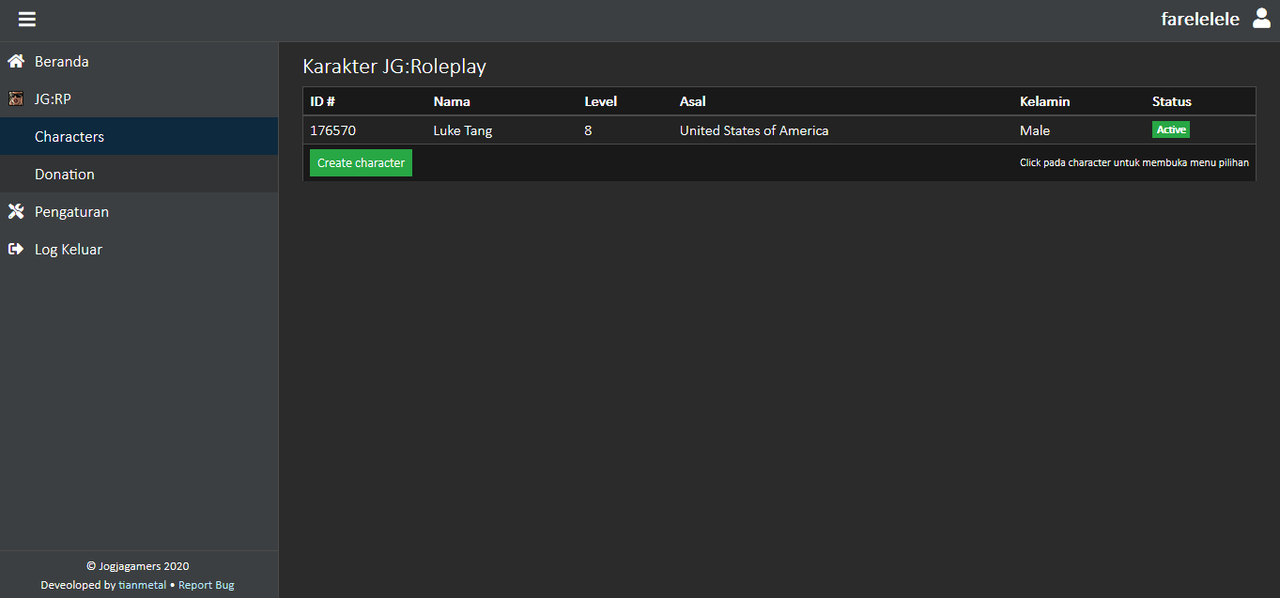Click the Status column header
The image size is (1280, 598).
pos(1172,101)
